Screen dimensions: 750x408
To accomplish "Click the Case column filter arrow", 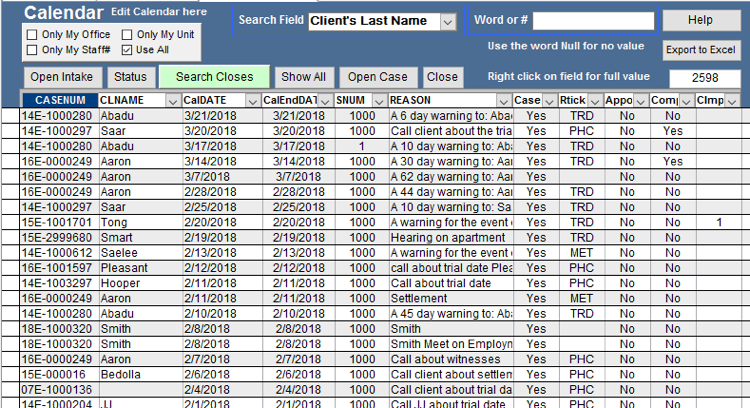I will [549, 100].
